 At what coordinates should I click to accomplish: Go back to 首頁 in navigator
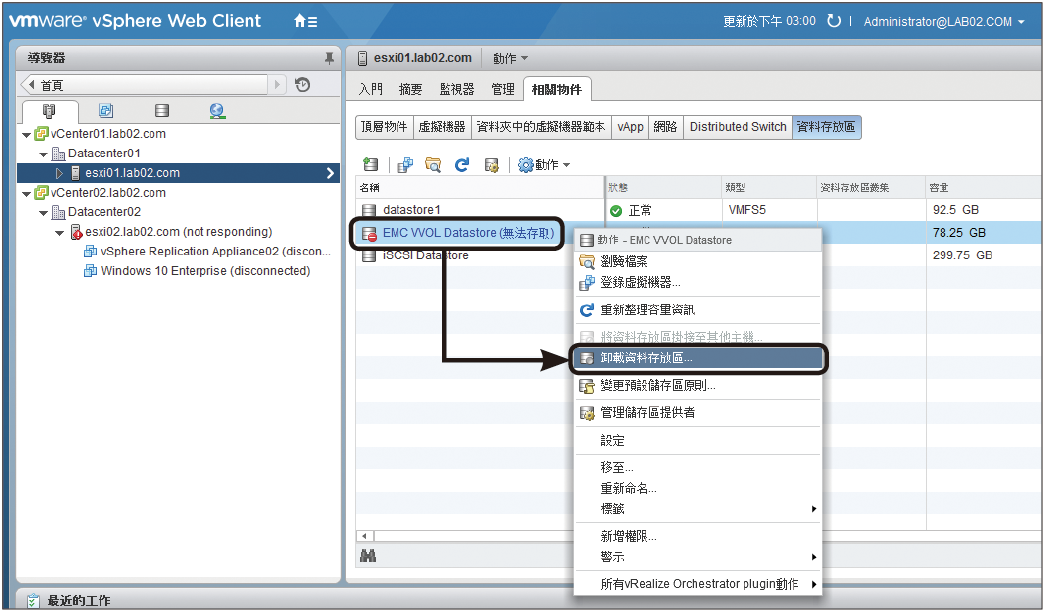click(x=144, y=85)
